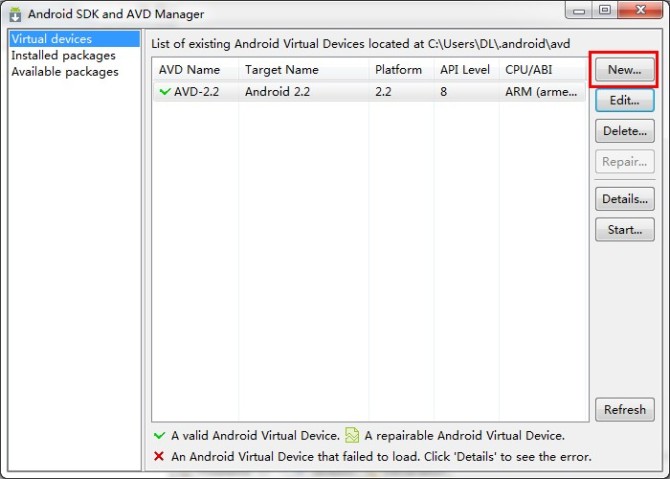670x479 pixels.
Task: Sort by AVD Name column header
Action: click(195, 70)
